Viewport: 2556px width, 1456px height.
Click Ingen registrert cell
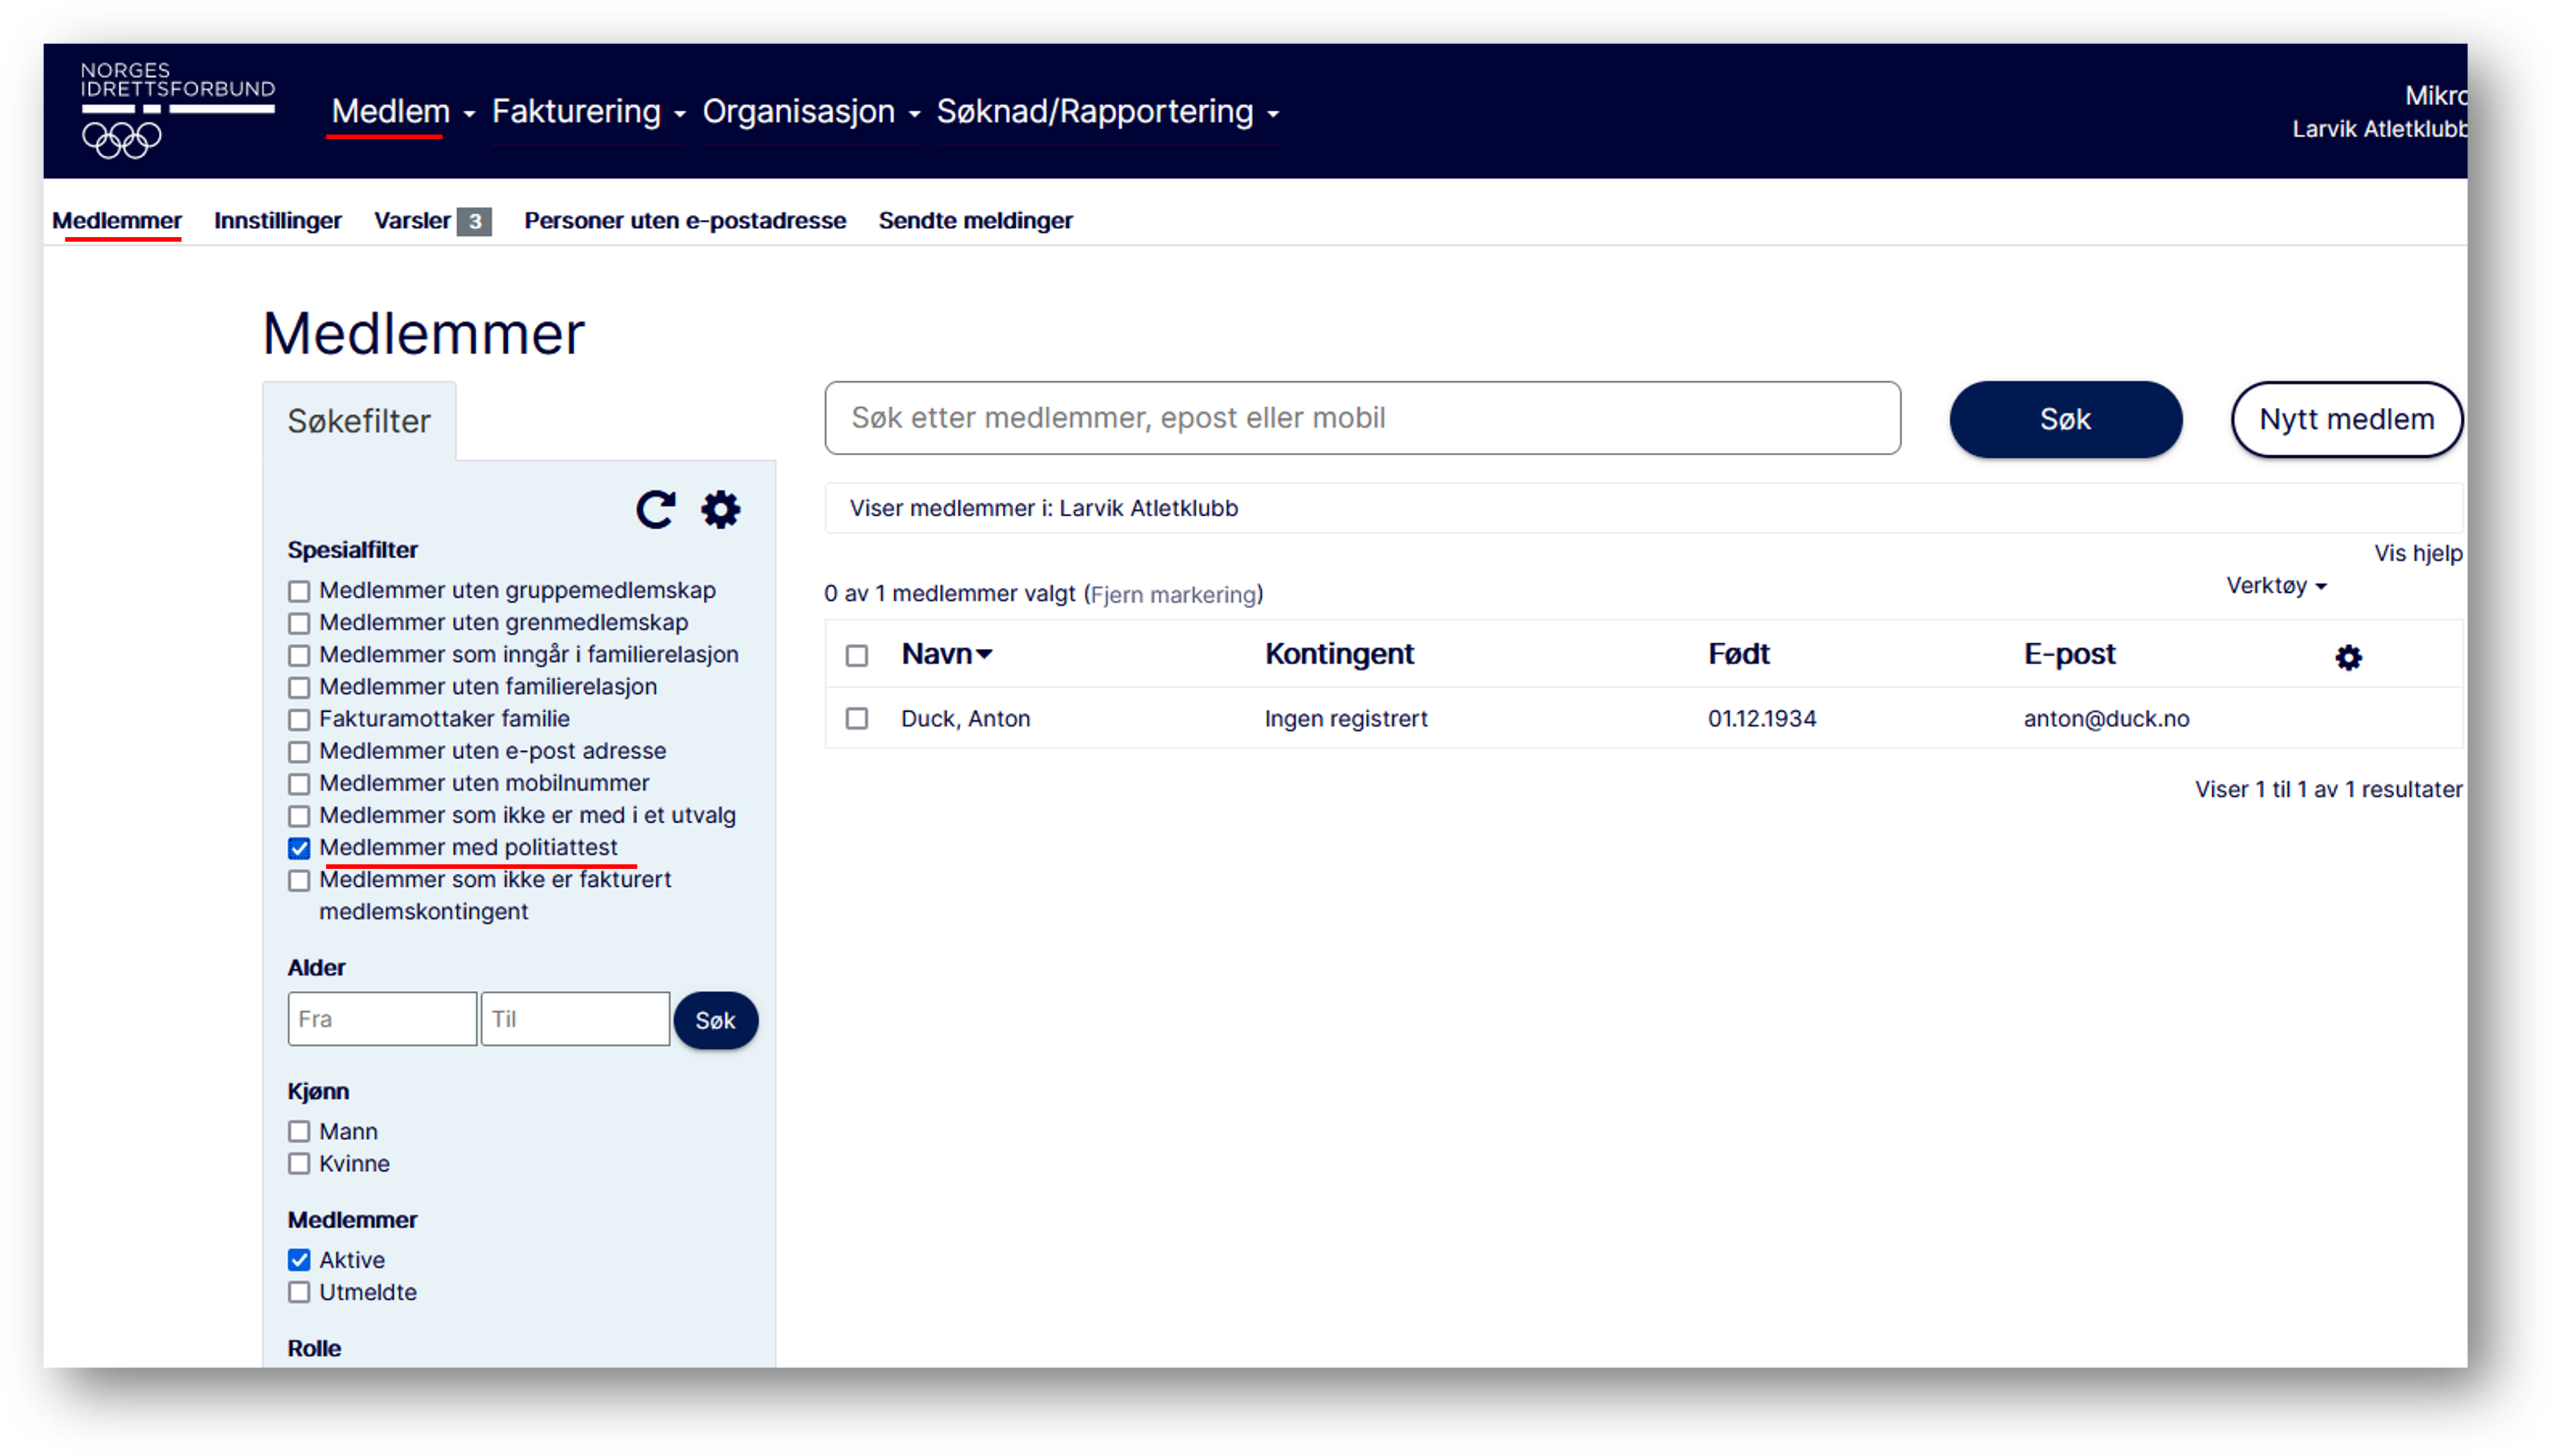click(x=1345, y=718)
